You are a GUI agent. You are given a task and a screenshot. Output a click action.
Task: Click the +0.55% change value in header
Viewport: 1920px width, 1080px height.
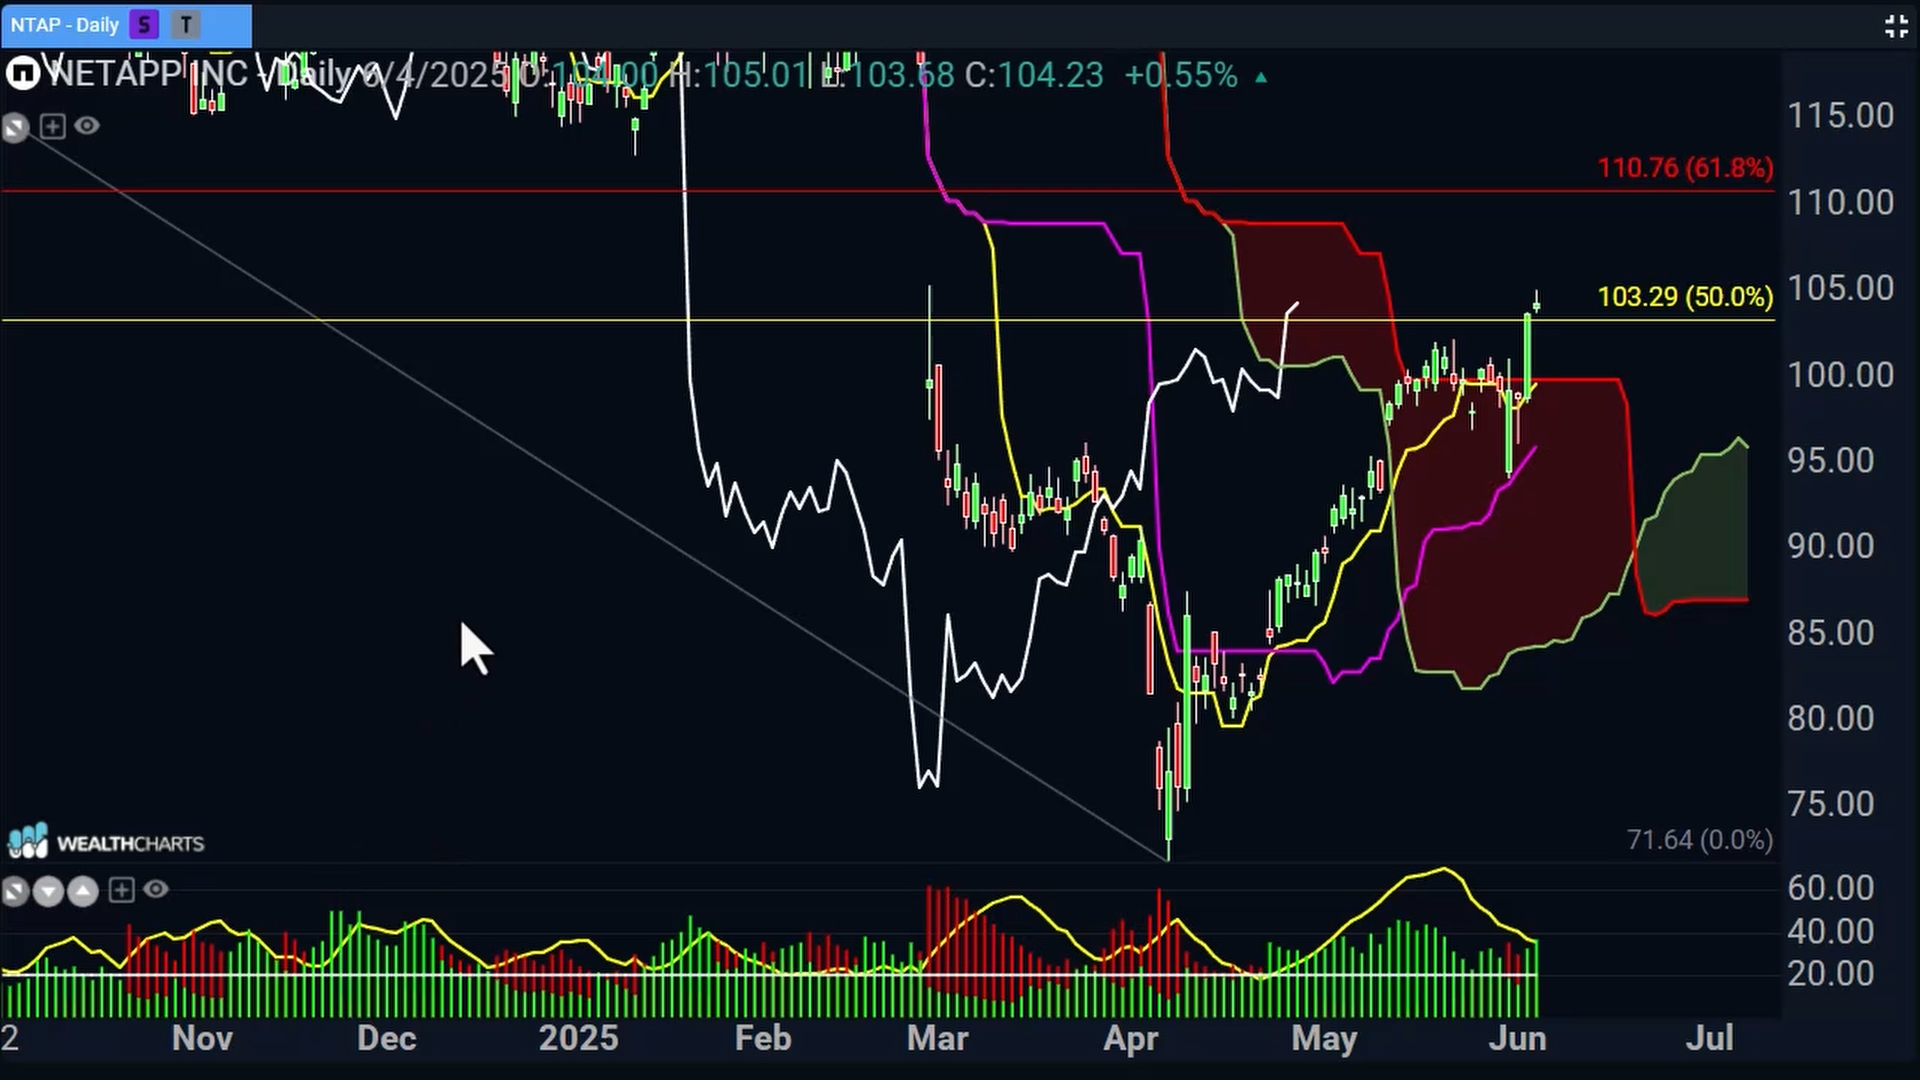pyautogui.click(x=1181, y=75)
